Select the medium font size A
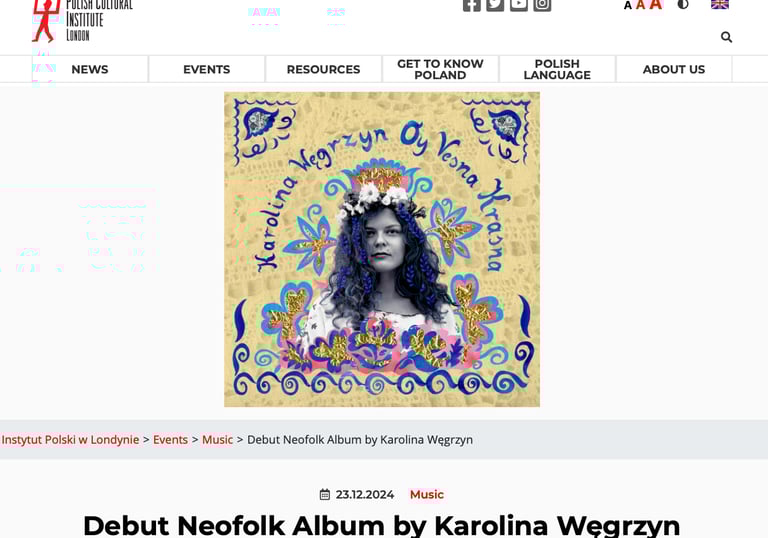Image resolution: width=768 pixels, height=538 pixels. click(x=640, y=5)
